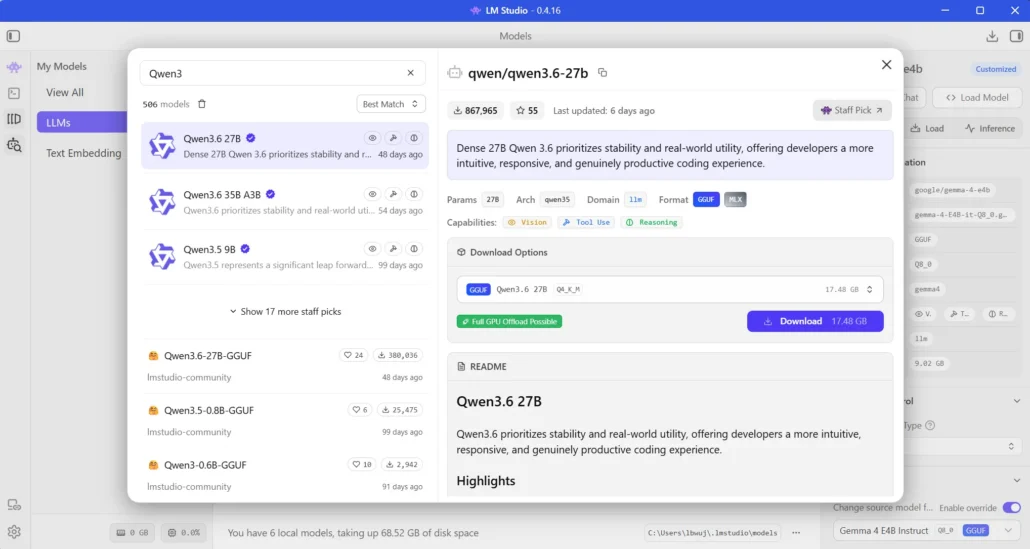Click the Tool Use icon on Qwen3.6 35B A3B row

(393, 194)
